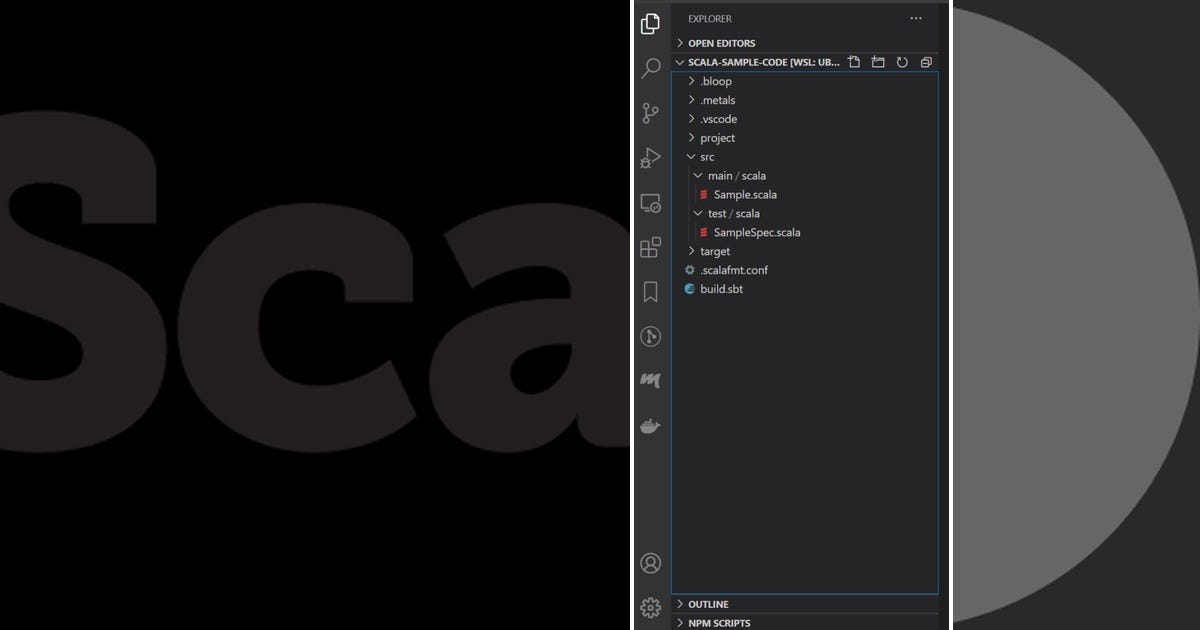Open the Extensions view
1200x630 pixels.
click(x=650, y=247)
